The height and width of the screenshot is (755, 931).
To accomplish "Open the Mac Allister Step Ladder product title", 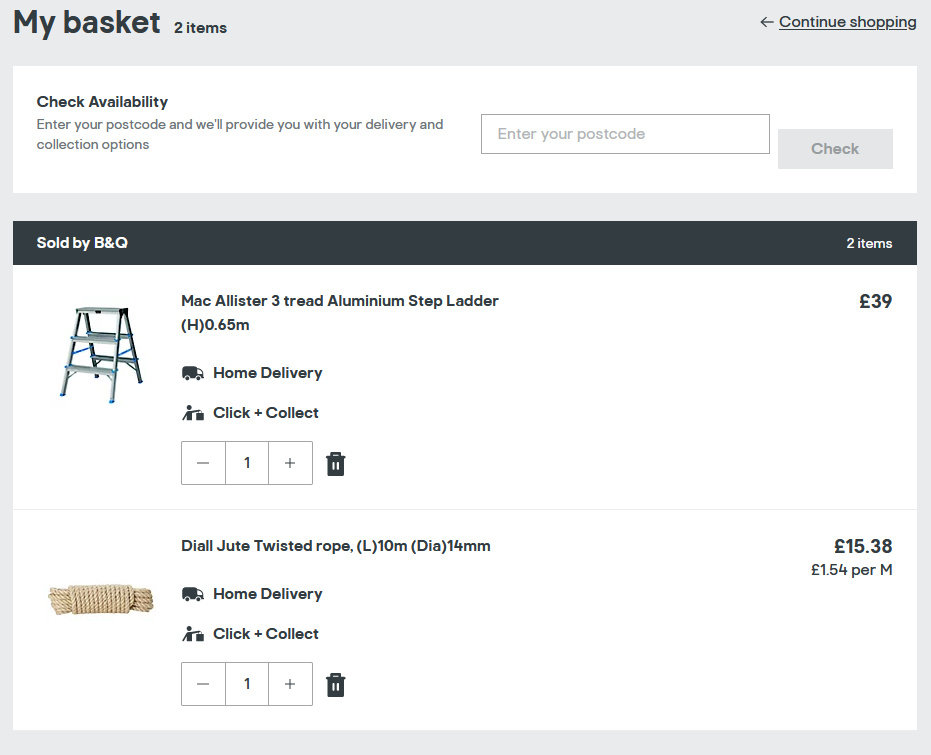I will [340, 313].
